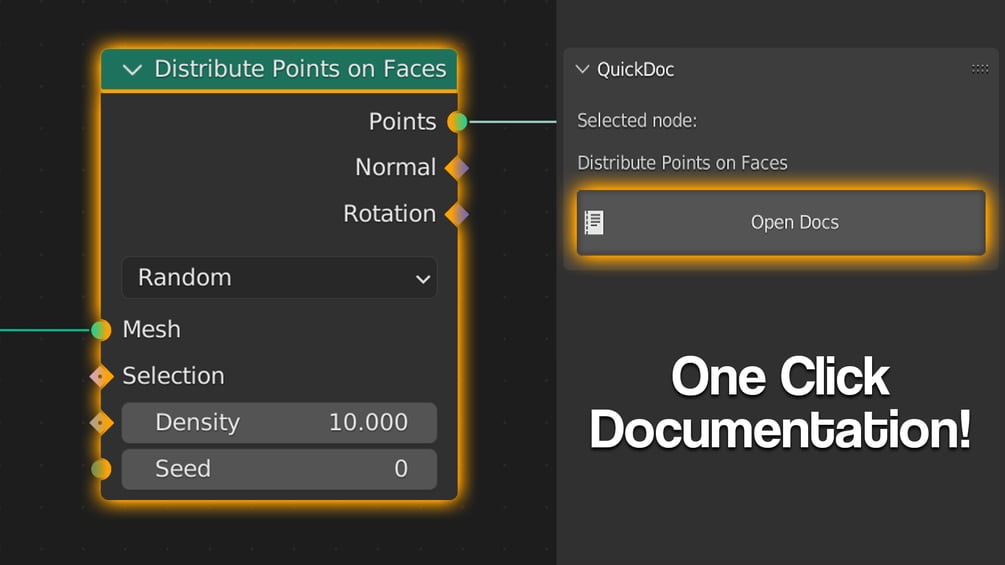The image size is (1005, 565).
Task: Click the Points output label
Action: (x=403, y=122)
